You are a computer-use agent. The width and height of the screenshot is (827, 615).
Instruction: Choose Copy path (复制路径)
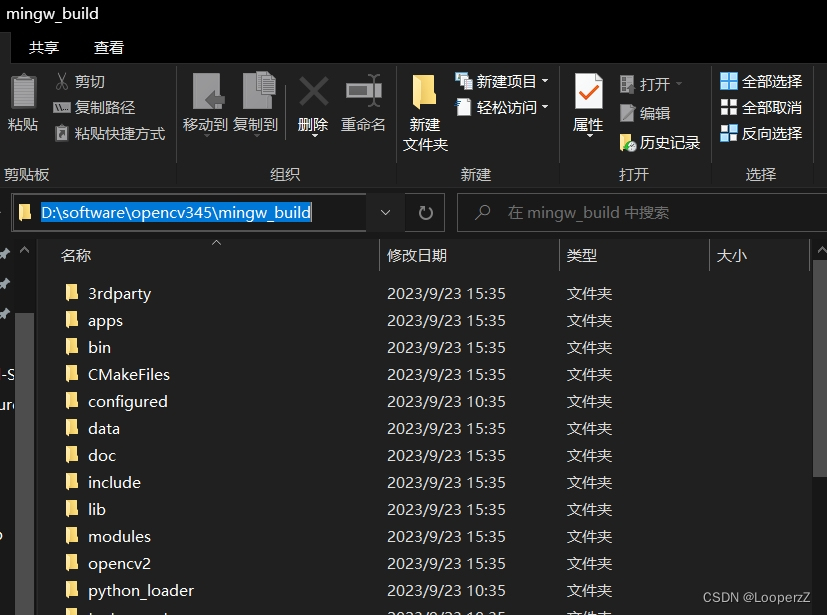(x=94, y=108)
